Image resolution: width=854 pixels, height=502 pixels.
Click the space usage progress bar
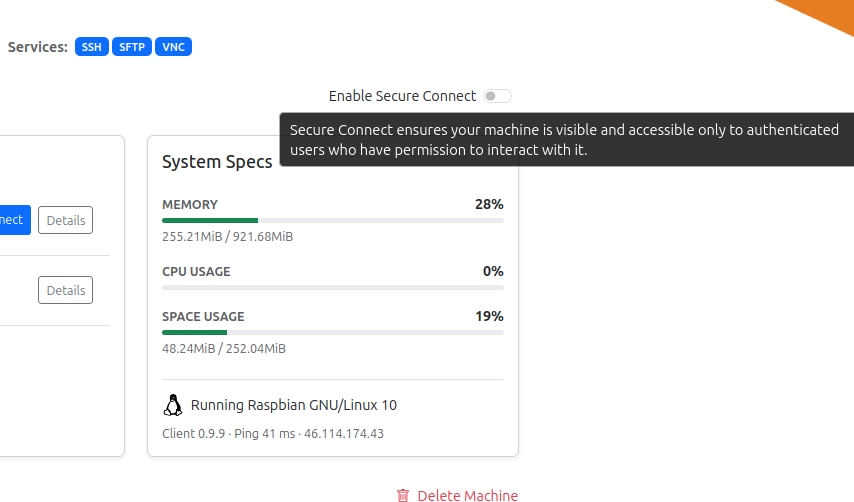333,332
